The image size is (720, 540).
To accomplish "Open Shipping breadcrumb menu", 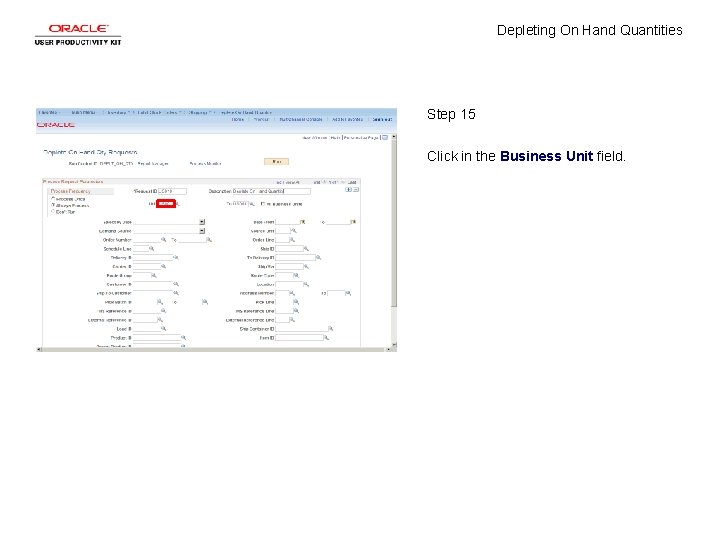I will click(198, 112).
